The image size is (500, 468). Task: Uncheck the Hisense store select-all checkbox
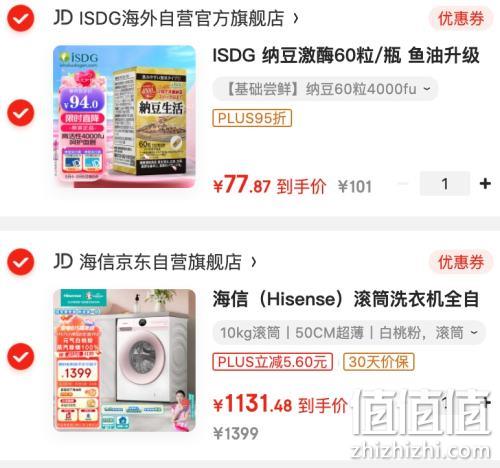pos(21,262)
